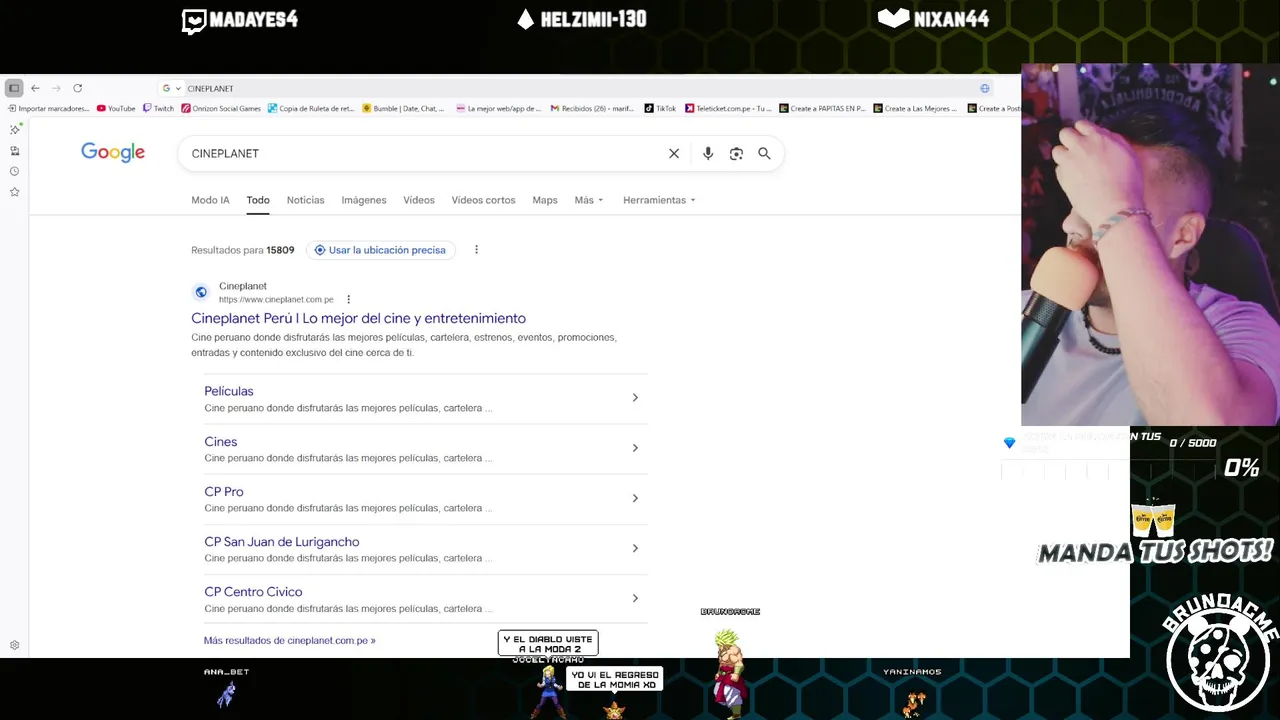Viewport: 1280px width, 720px height.
Task: Open CP San Juan de Lurigancho sitelink
Action: (282, 541)
